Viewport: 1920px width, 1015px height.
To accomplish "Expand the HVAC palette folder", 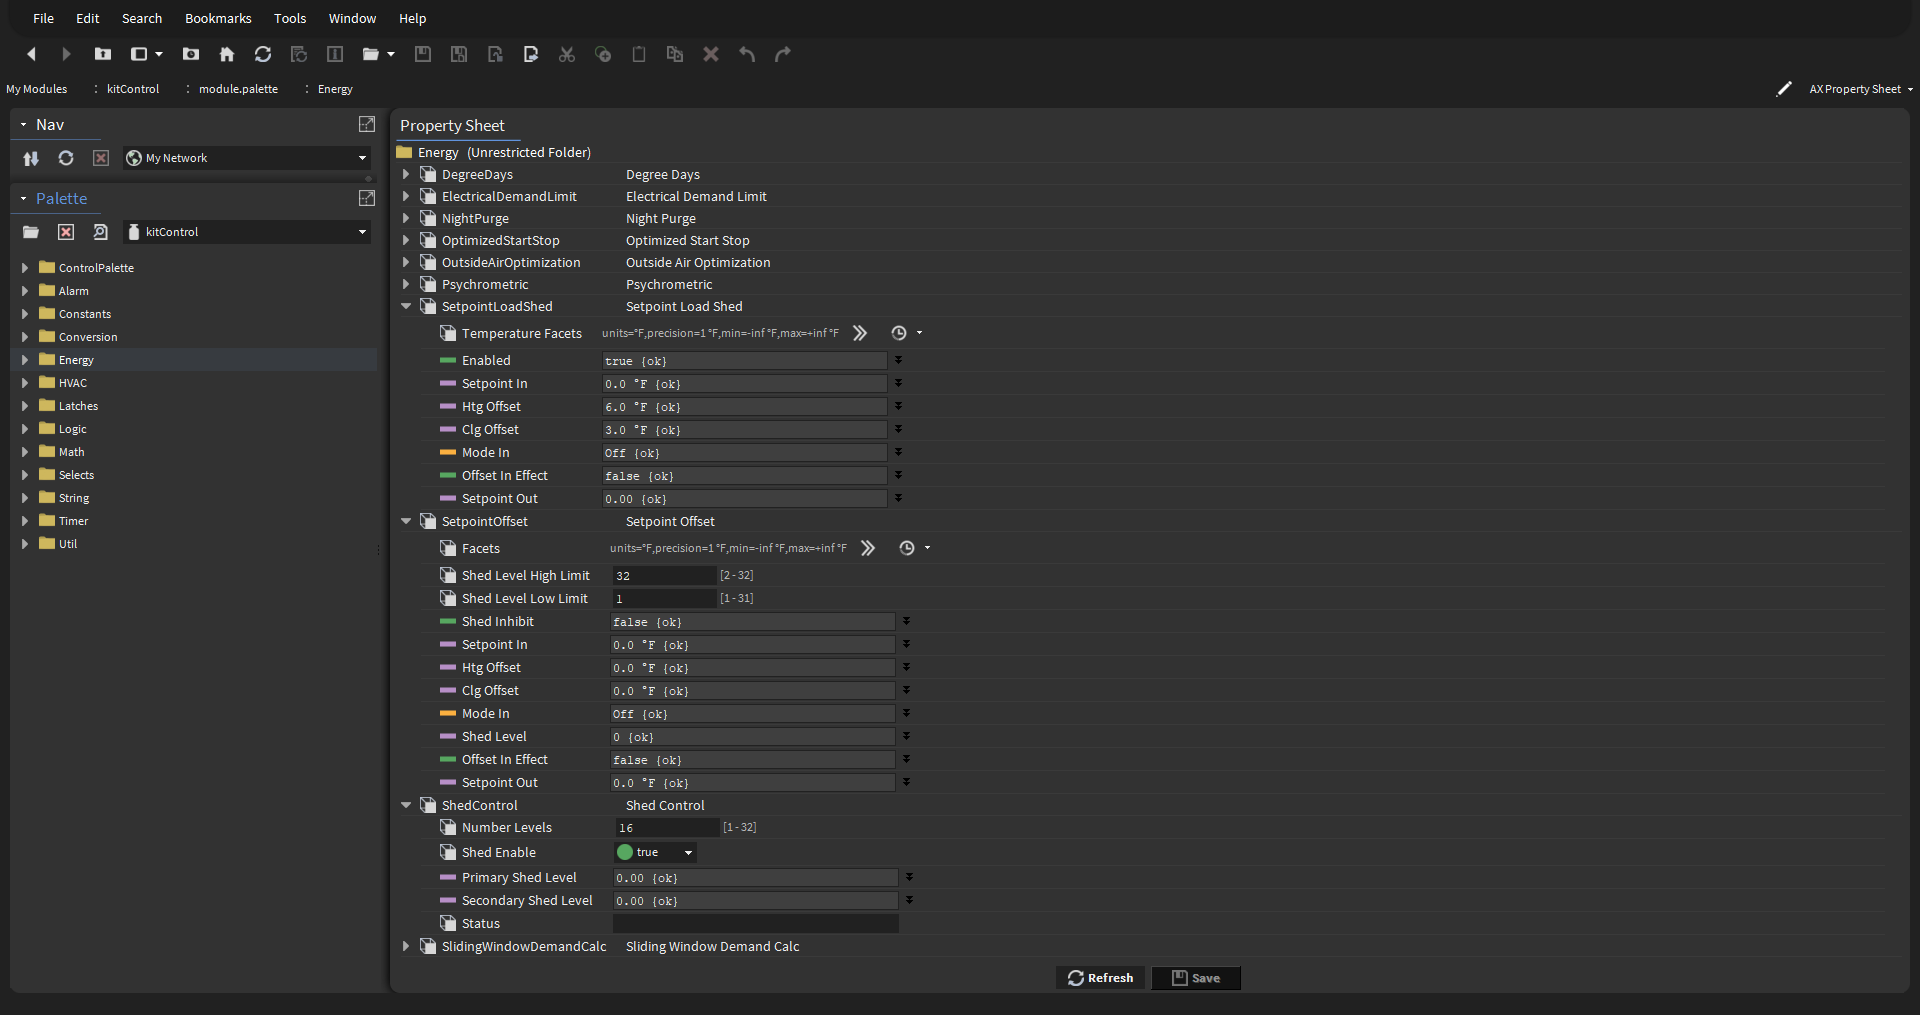I will coord(25,383).
